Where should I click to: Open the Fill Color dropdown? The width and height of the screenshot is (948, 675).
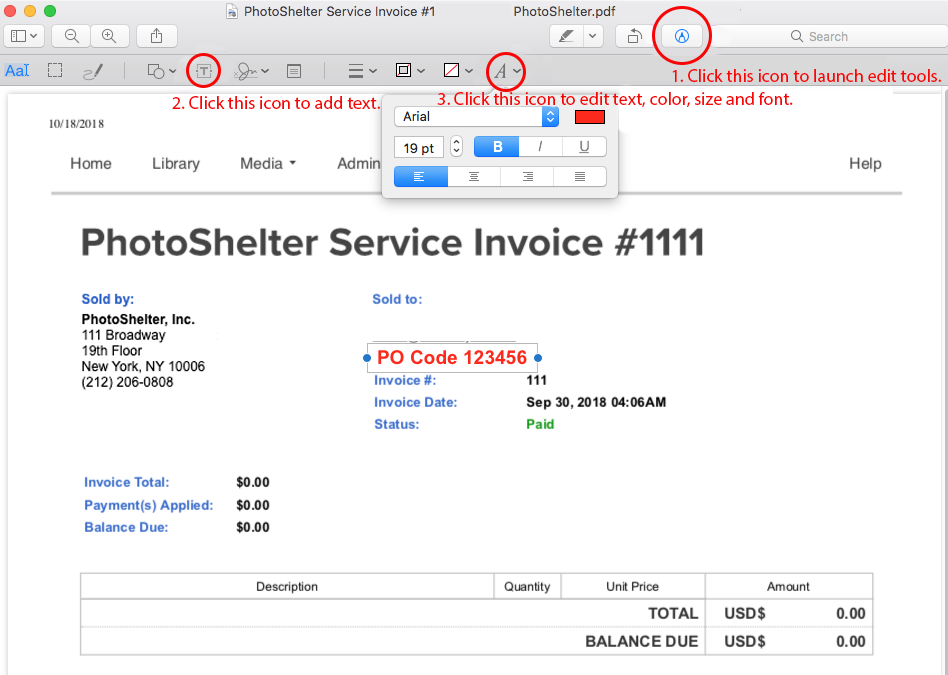pyautogui.click(x=458, y=71)
